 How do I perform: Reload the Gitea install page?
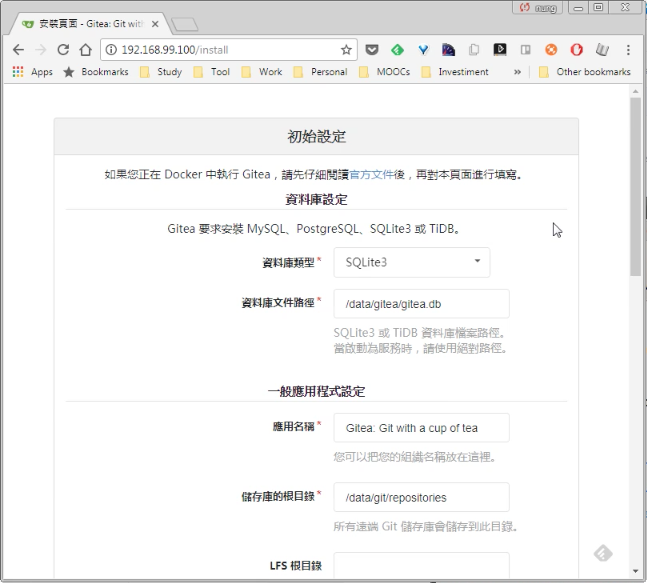[x=63, y=50]
